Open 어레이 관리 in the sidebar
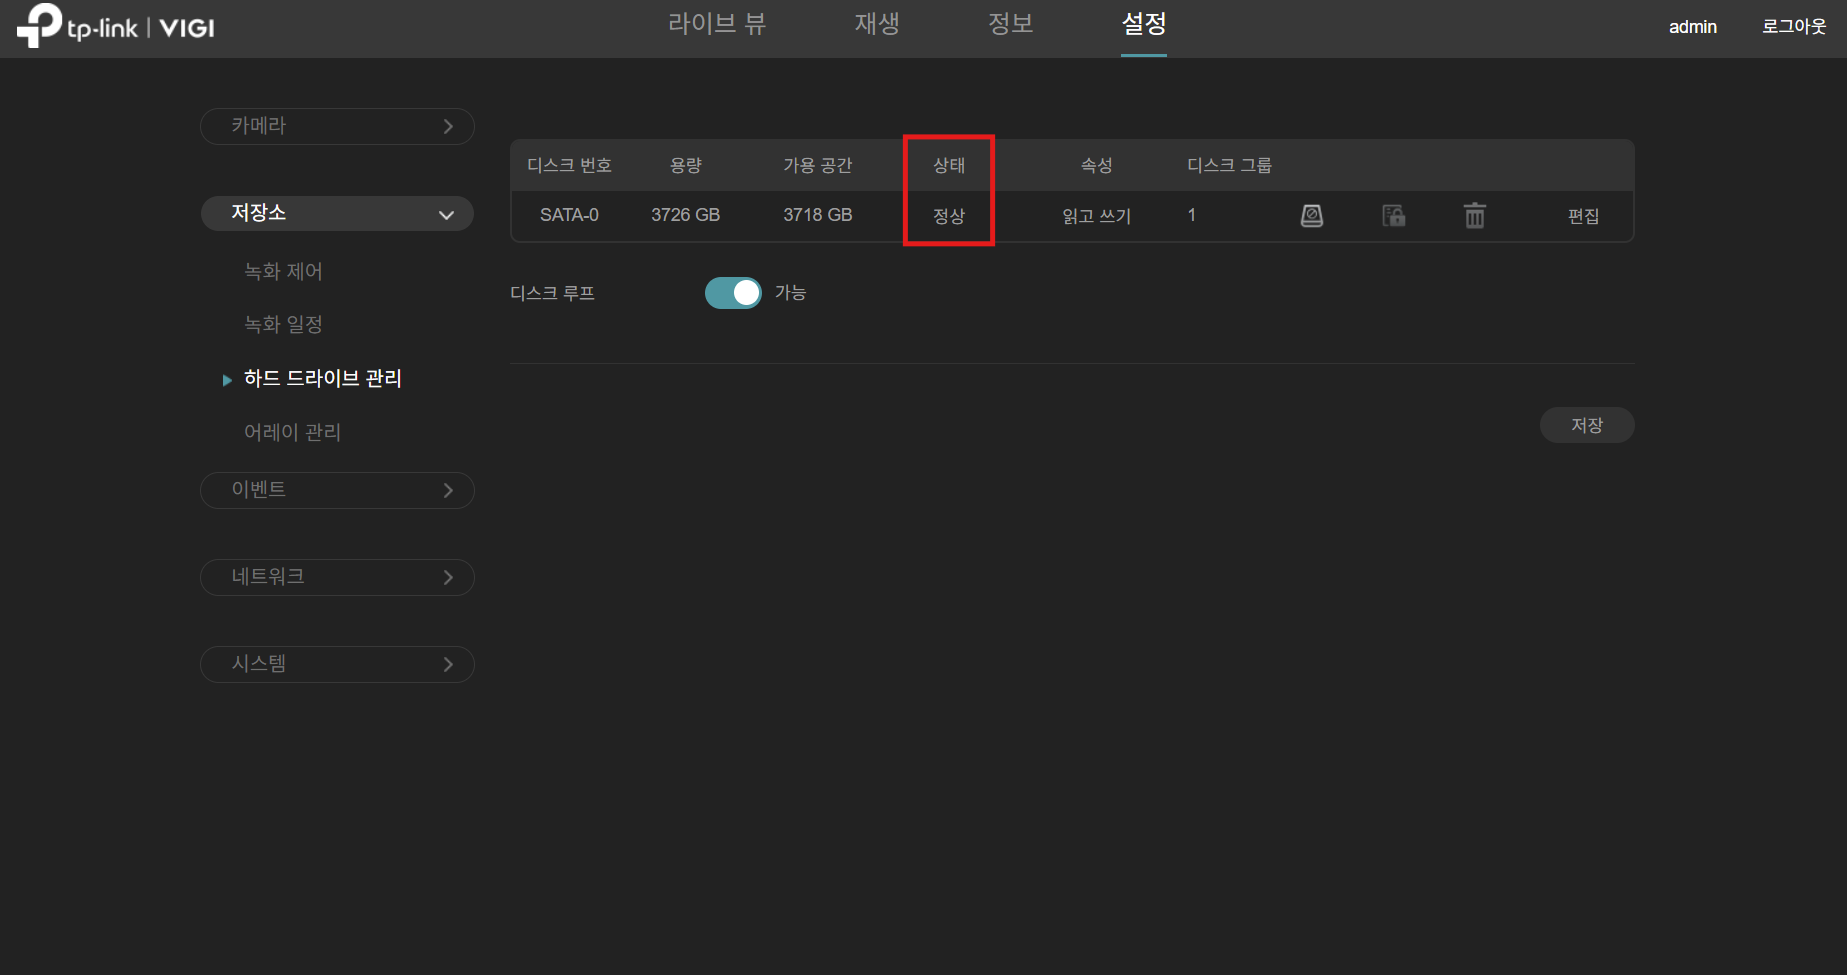This screenshot has height=975, width=1847. (292, 432)
